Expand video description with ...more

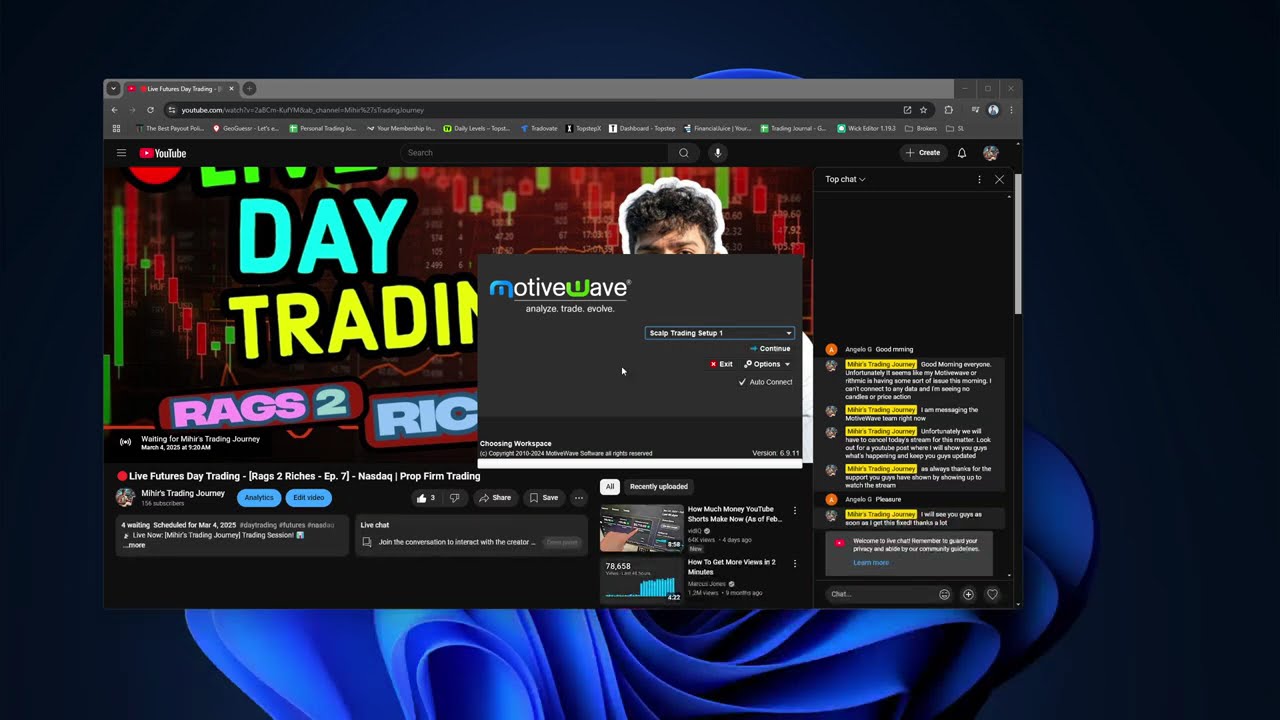(135, 545)
